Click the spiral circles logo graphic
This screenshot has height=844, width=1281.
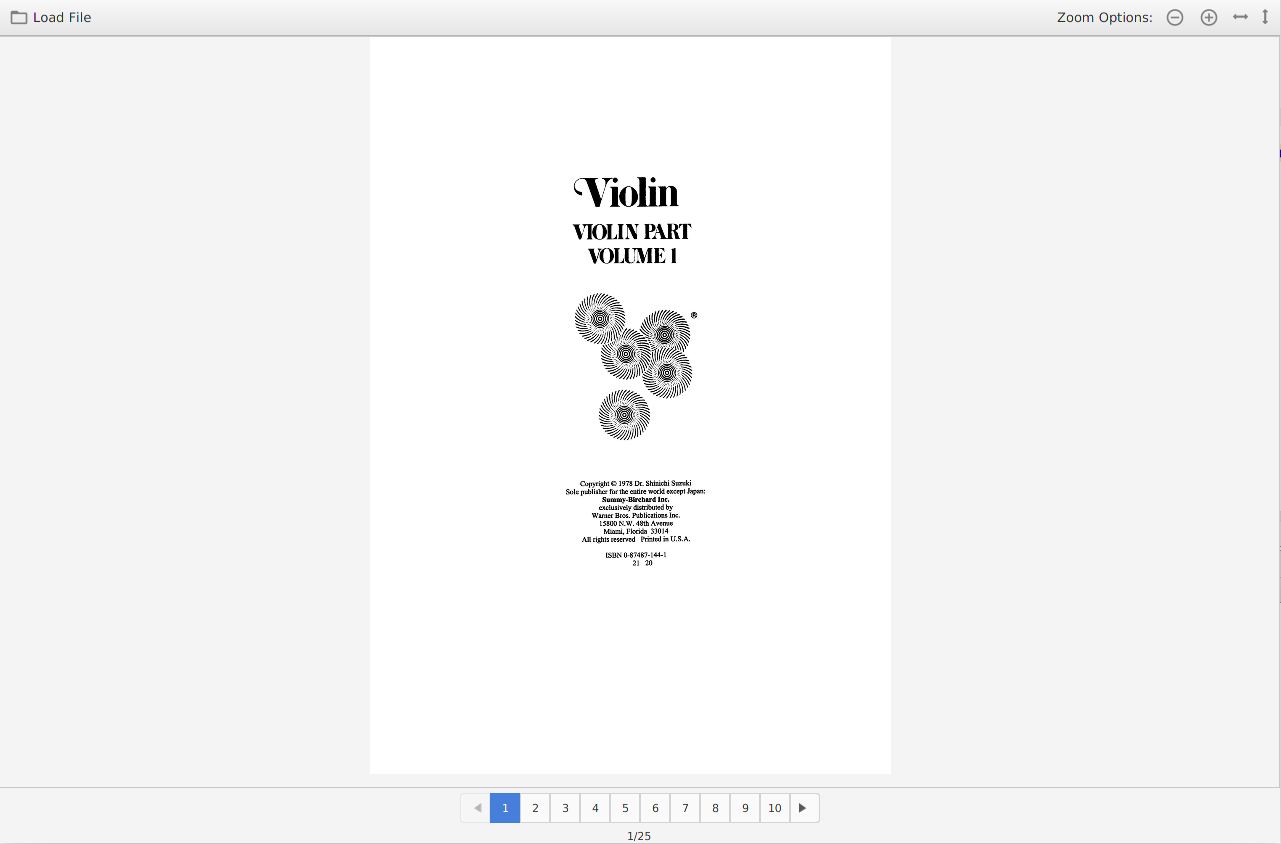634,366
